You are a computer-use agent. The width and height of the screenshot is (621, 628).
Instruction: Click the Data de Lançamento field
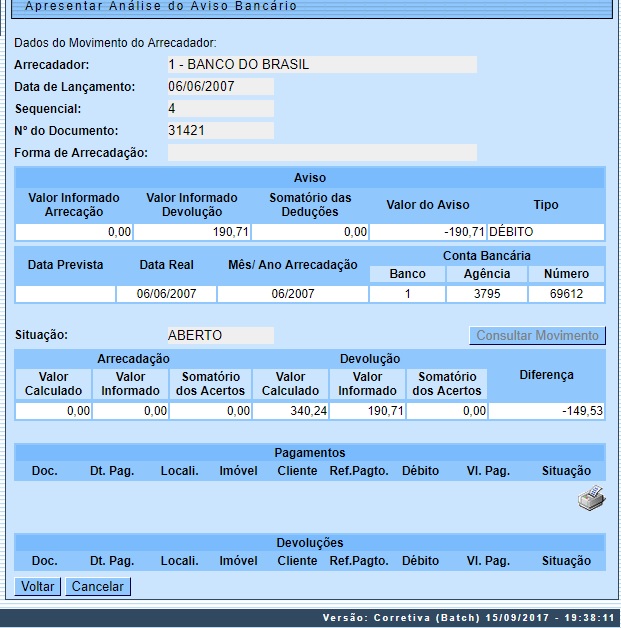pyautogui.click(x=220, y=87)
